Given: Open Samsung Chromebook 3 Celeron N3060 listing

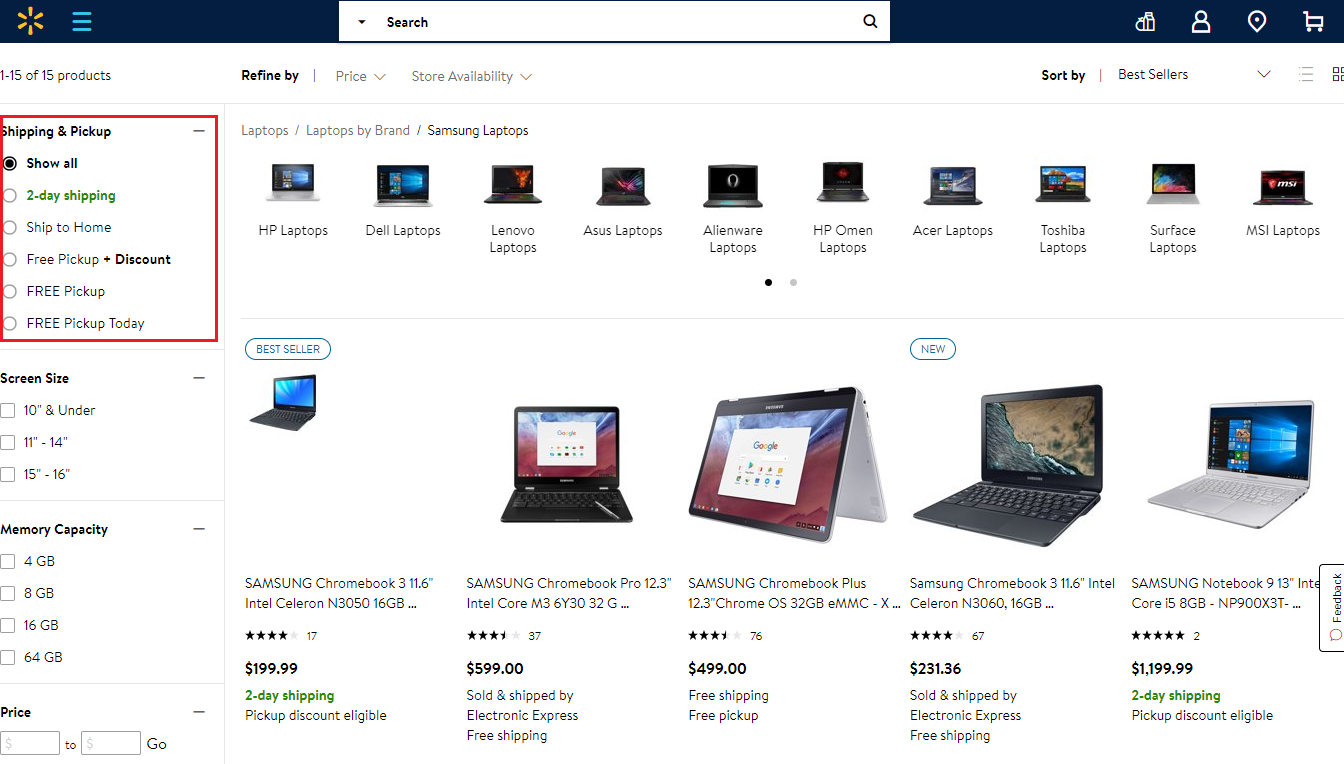Looking at the screenshot, I should (x=1012, y=593).
